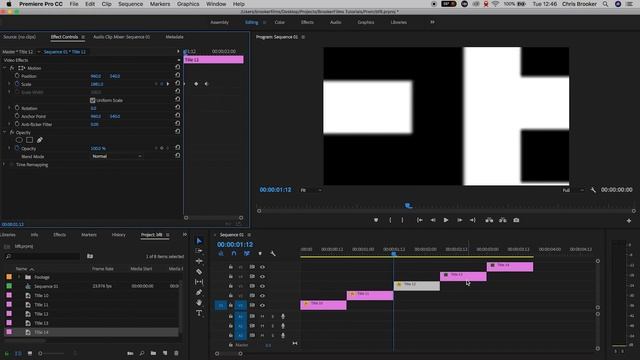This screenshot has height=360, width=640.
Task: Open the Sequence menu
Action: click(131, 4)
